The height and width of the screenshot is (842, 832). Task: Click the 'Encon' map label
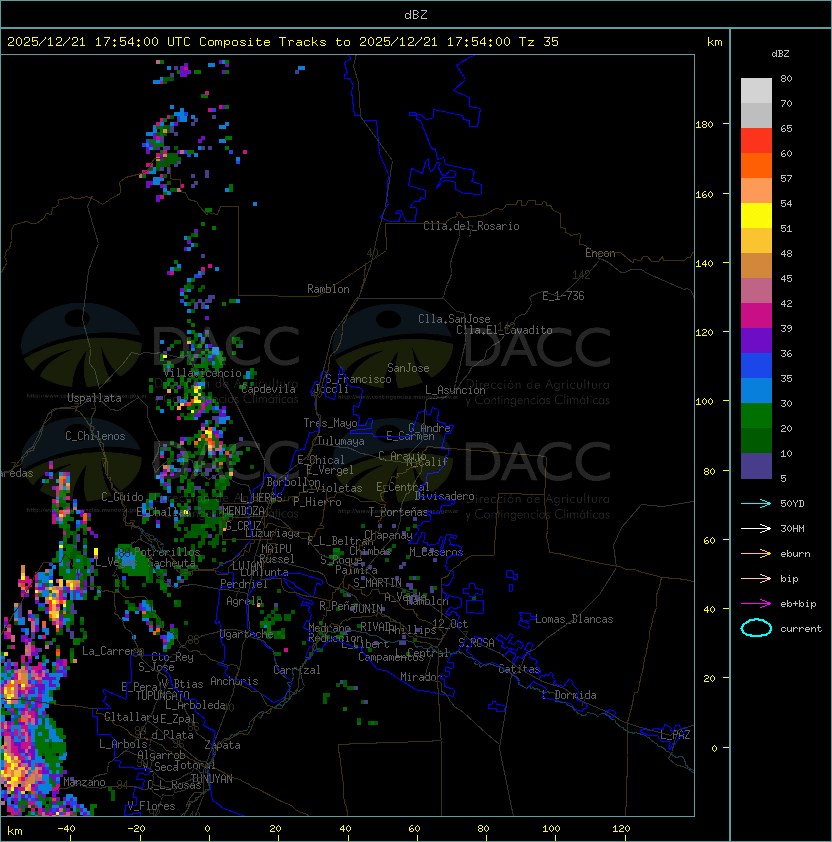pos(600,253)
